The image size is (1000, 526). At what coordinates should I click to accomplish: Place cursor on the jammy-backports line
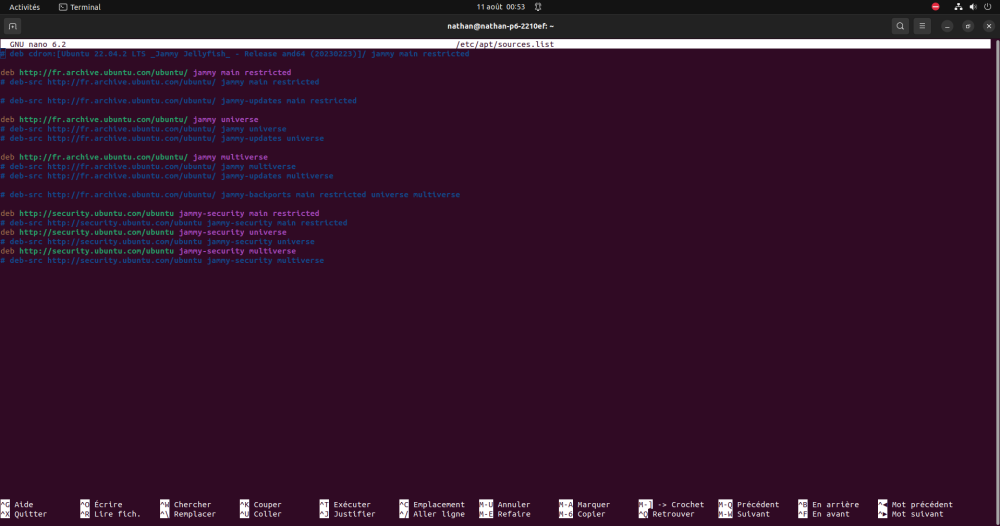tap(230, 195)
